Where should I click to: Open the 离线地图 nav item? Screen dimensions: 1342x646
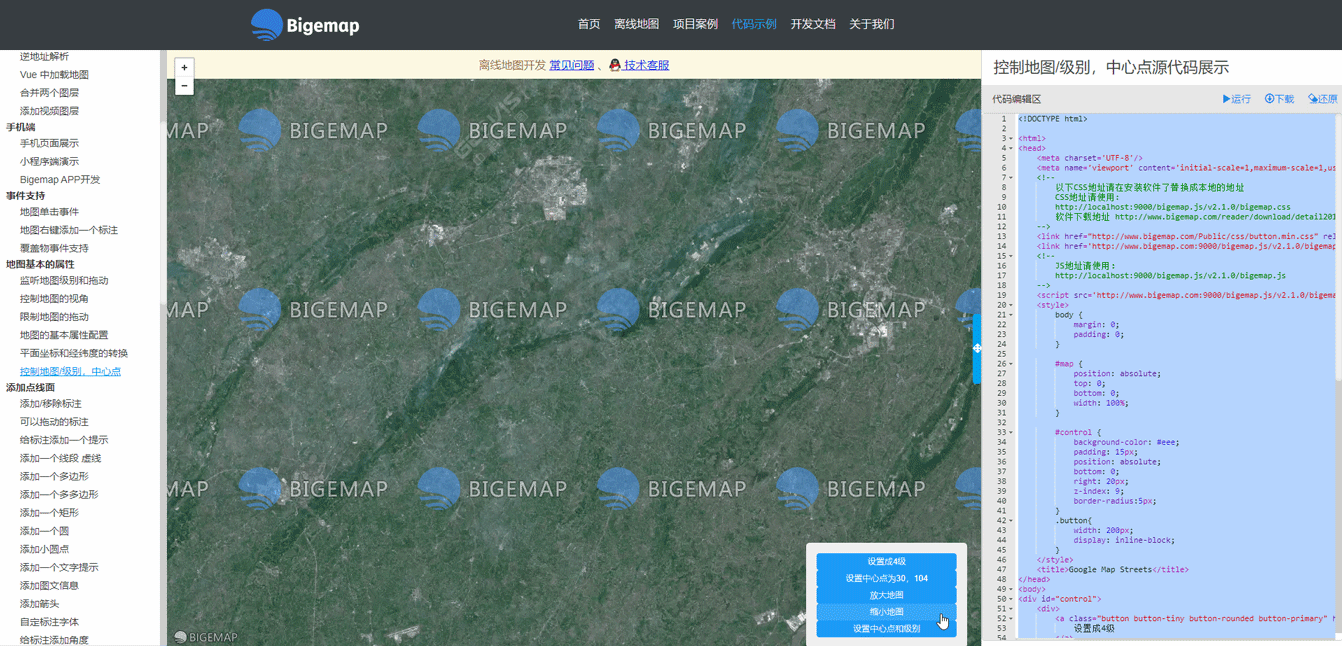click(636, 24)
